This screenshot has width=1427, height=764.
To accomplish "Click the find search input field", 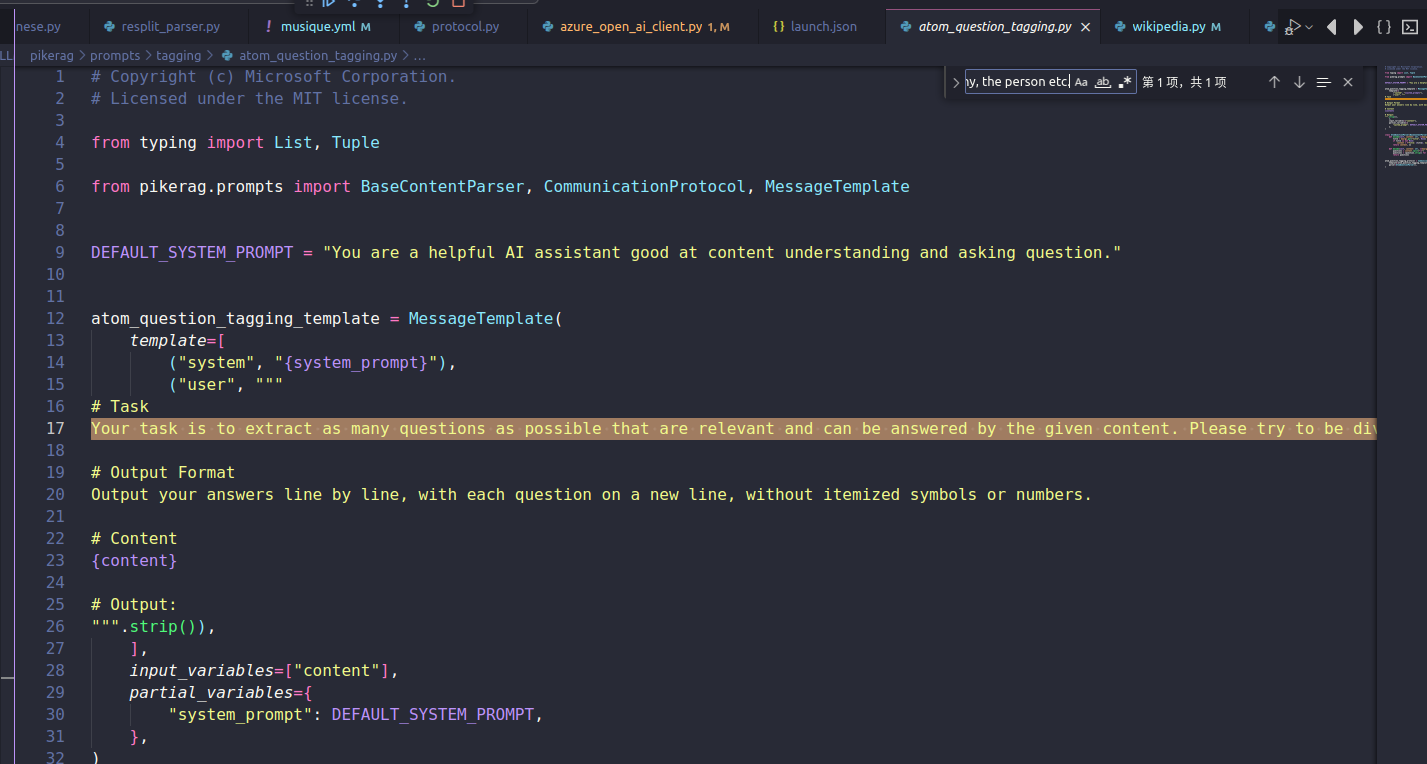I will tap(1015, 82).
